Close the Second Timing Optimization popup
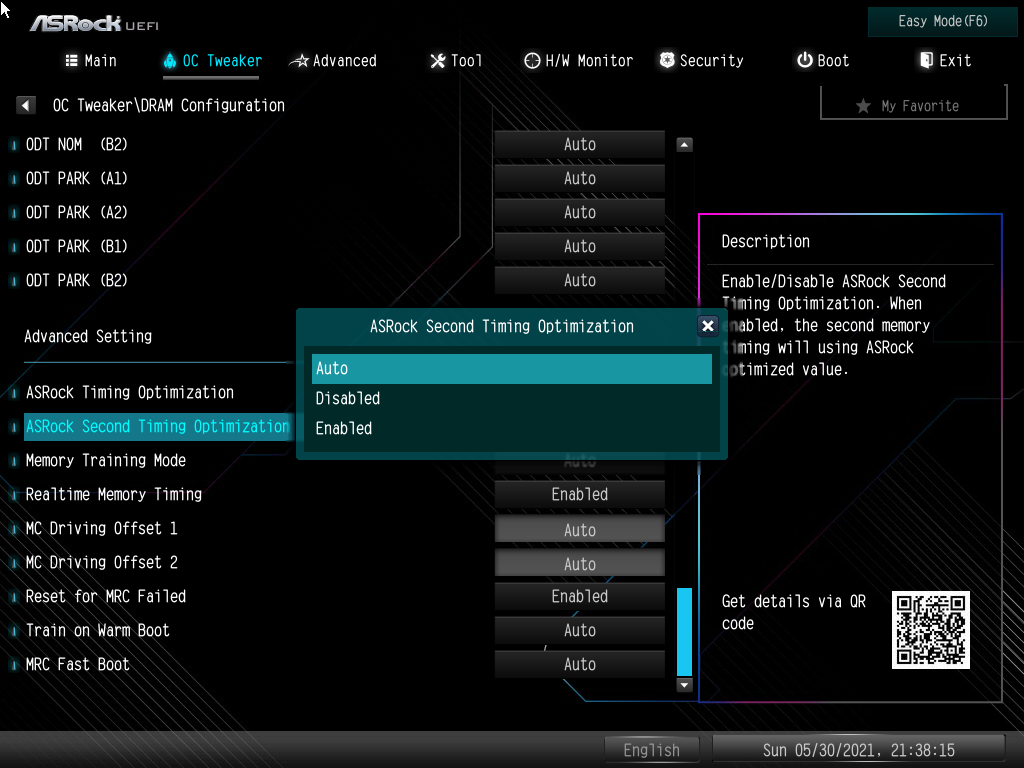The height and width of the screenshot is (768, 1024). pyautogui.click(x=707, y=326)
